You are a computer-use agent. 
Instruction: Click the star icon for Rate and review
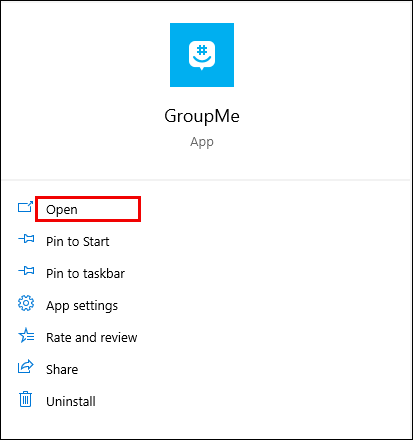pos(26,335)
